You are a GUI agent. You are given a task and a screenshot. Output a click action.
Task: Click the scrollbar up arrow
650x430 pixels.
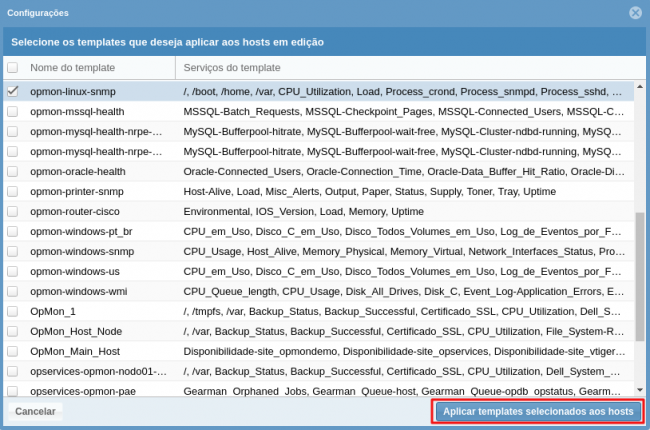(x=640, y=87)
